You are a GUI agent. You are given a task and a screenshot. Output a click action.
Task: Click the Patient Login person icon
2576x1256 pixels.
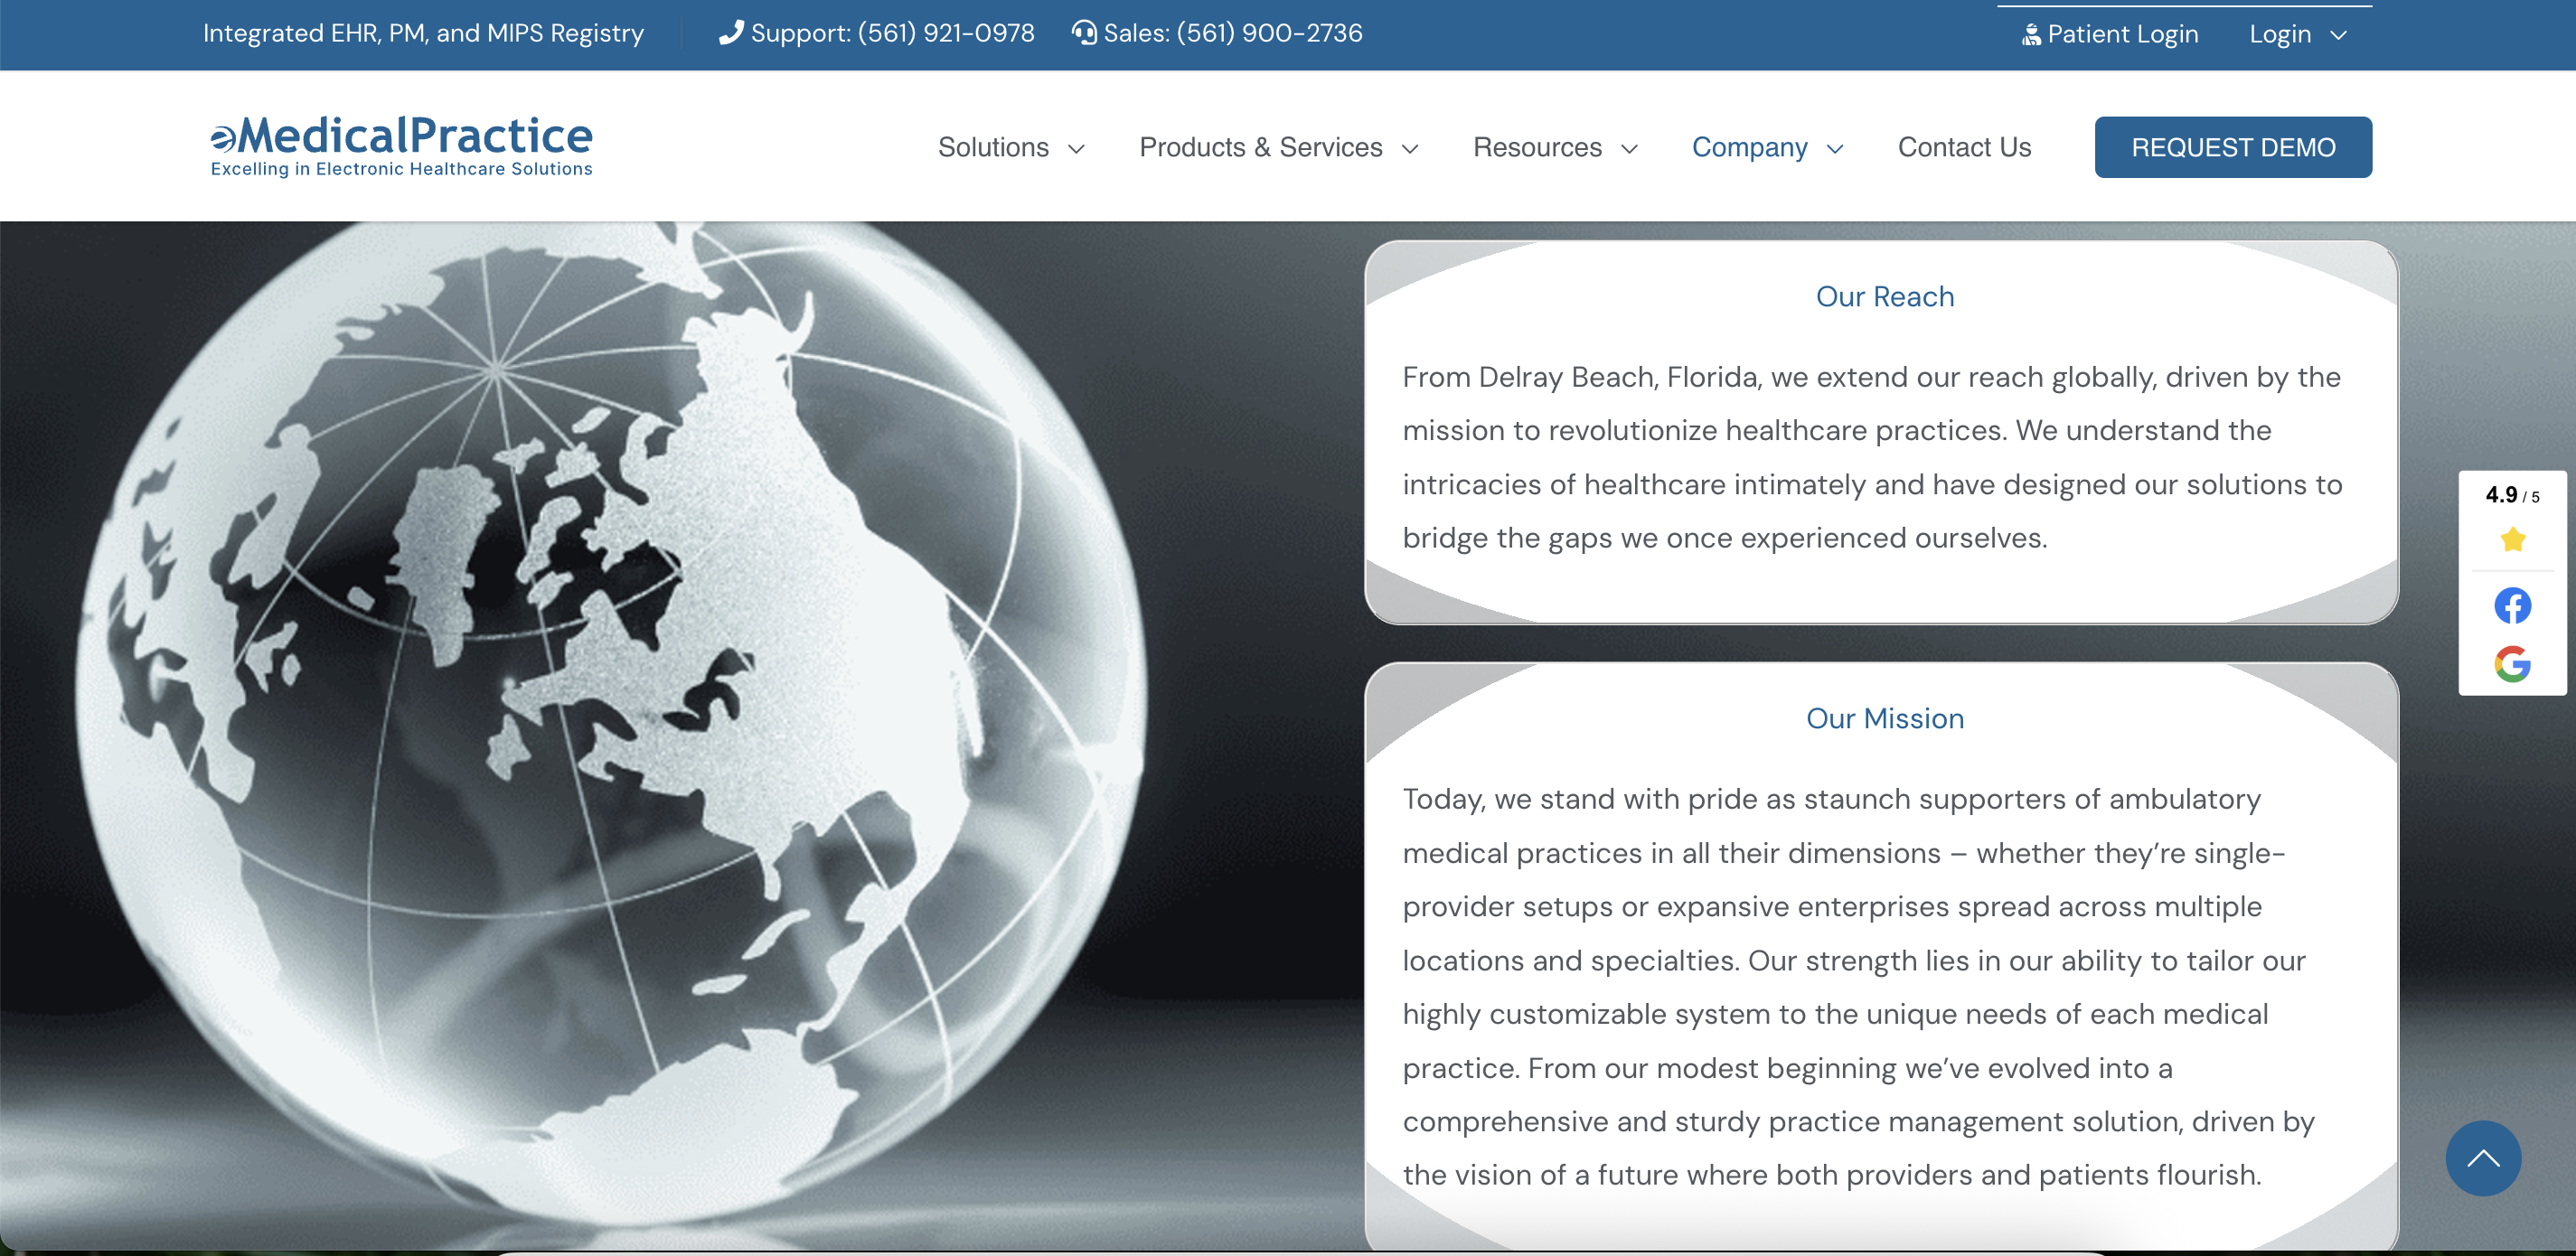2030,35
